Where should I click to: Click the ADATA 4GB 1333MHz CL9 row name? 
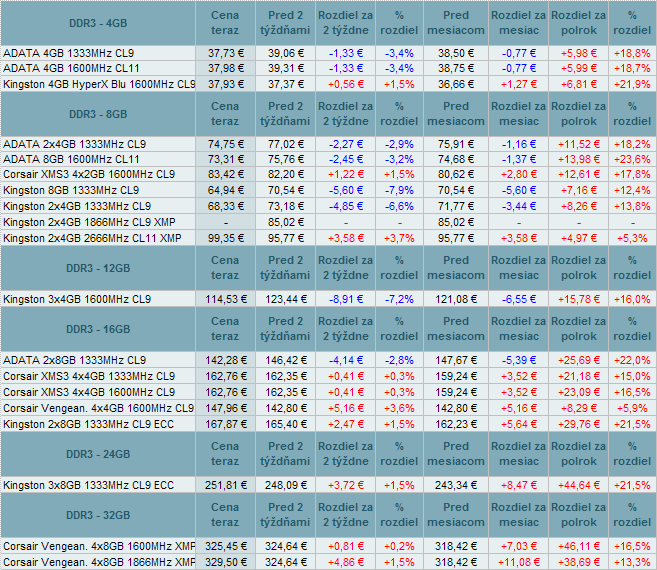(x=68, y=53)
